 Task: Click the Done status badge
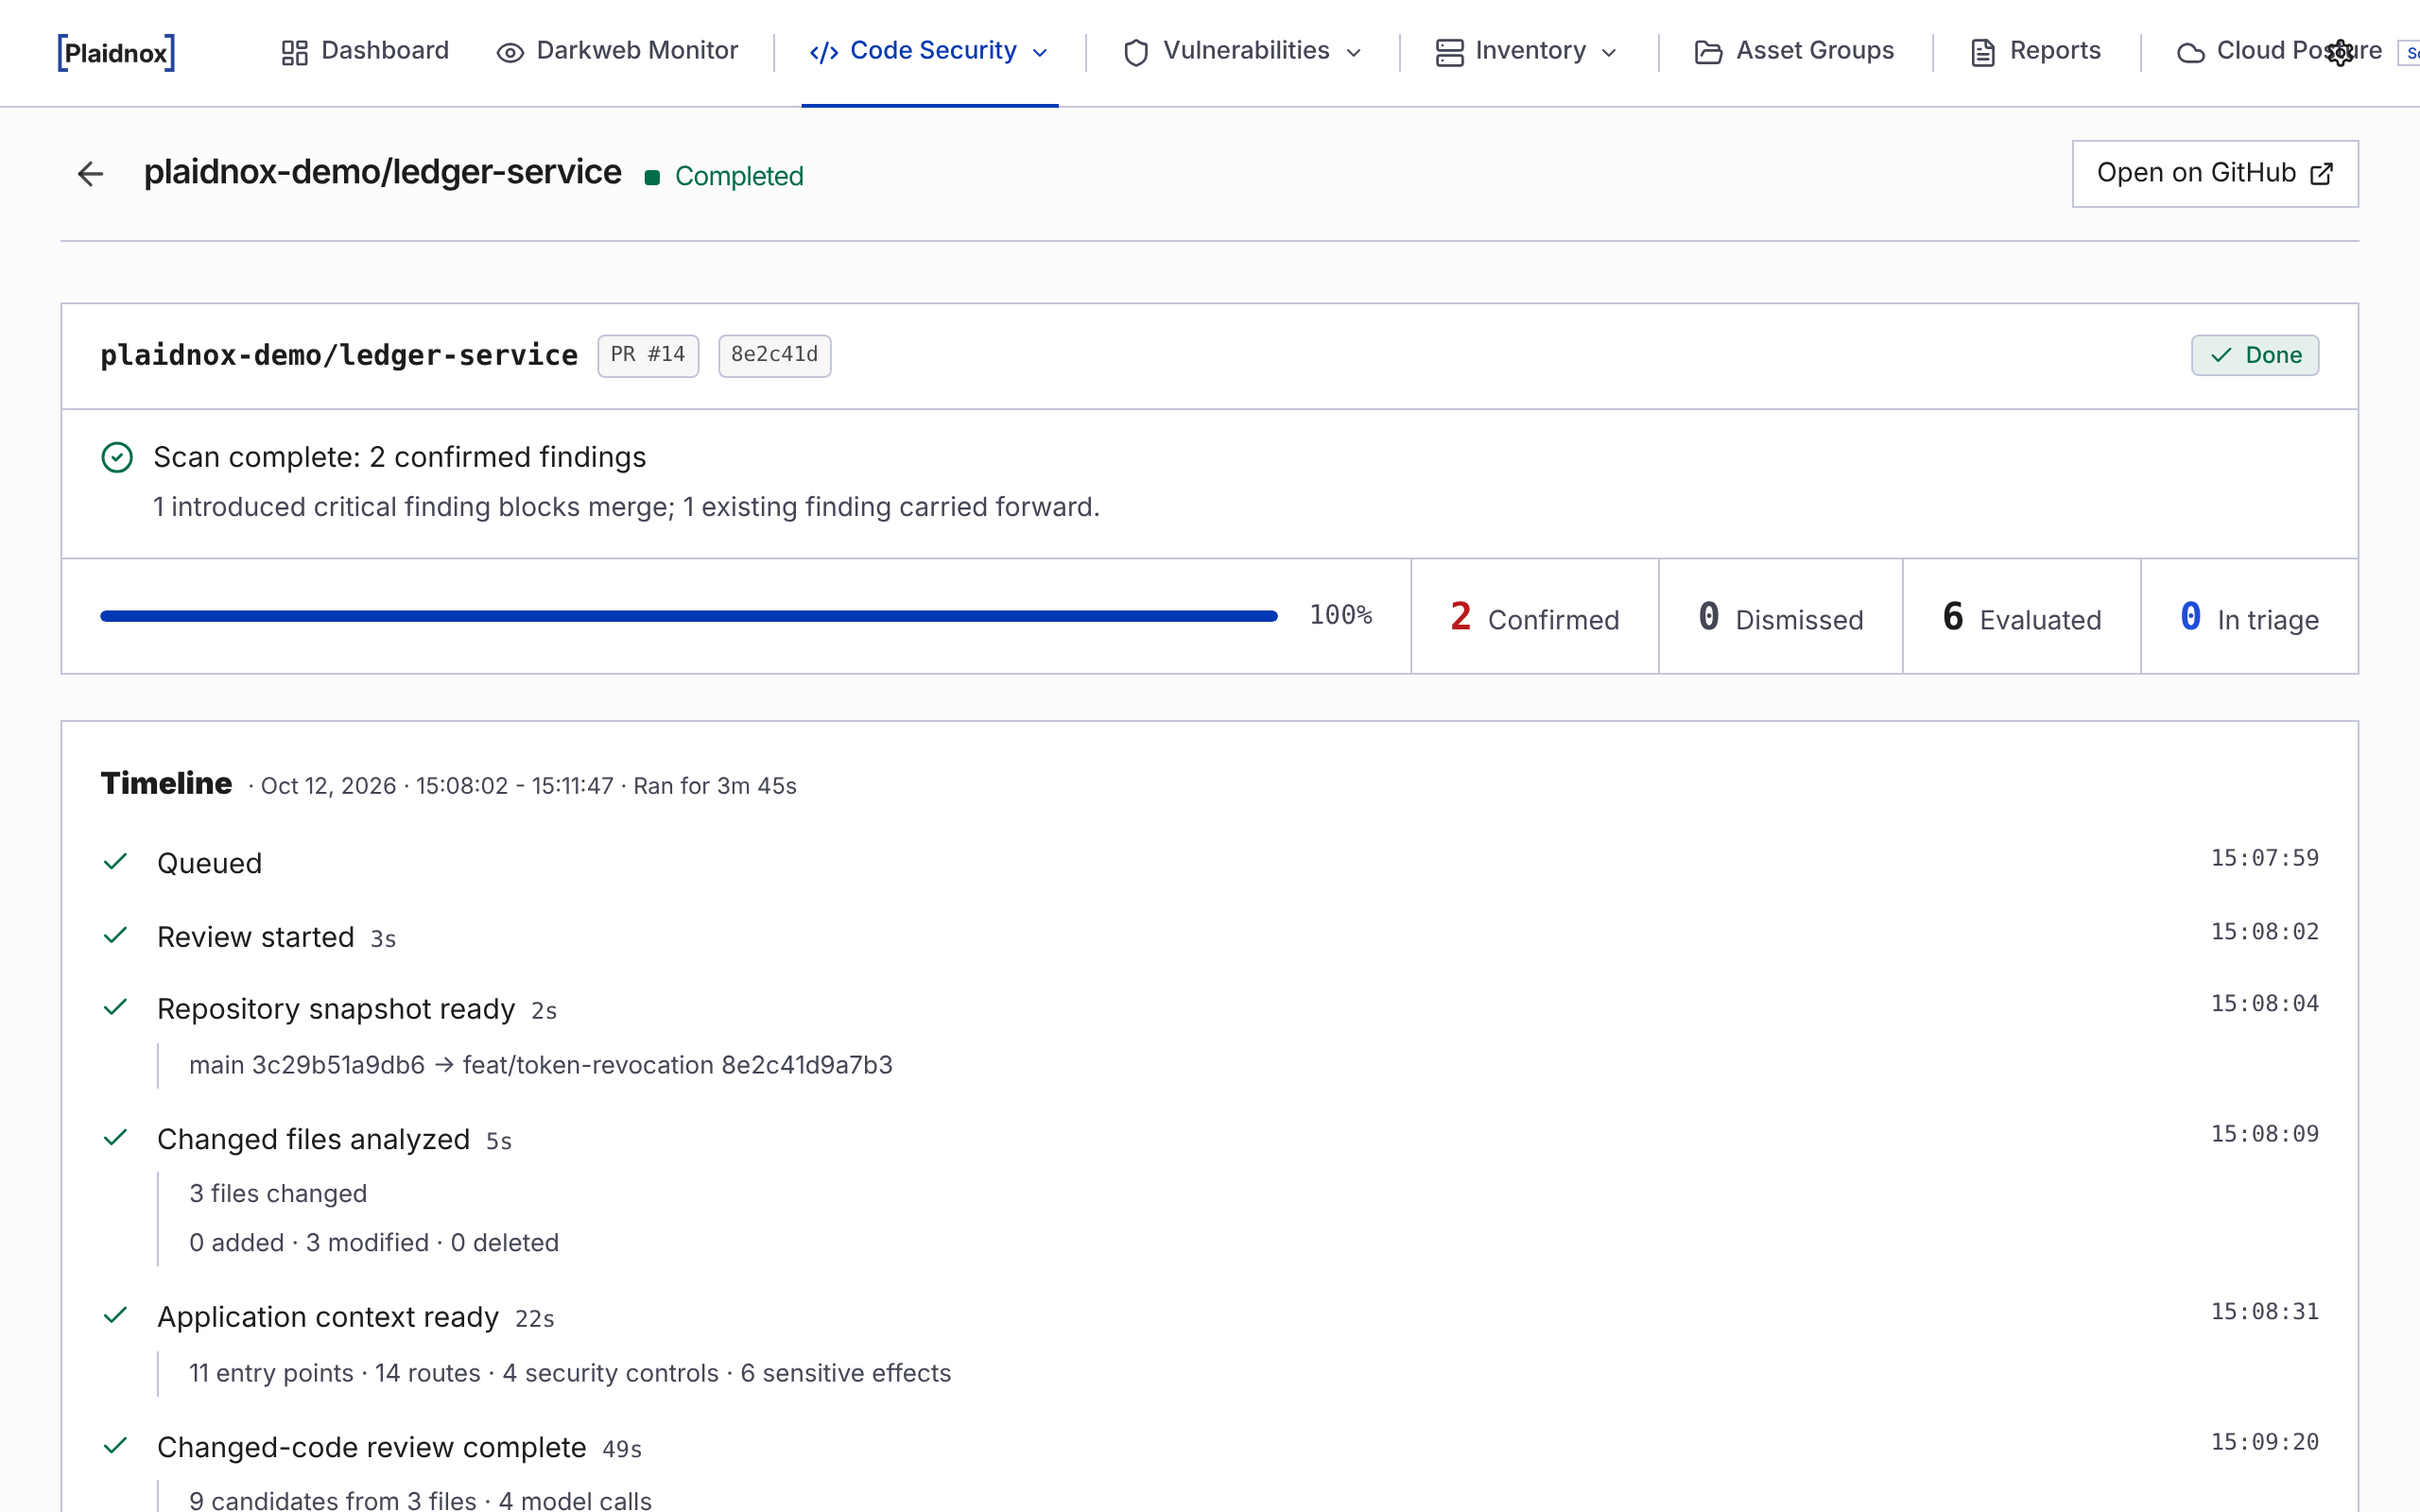point(2255,355)
